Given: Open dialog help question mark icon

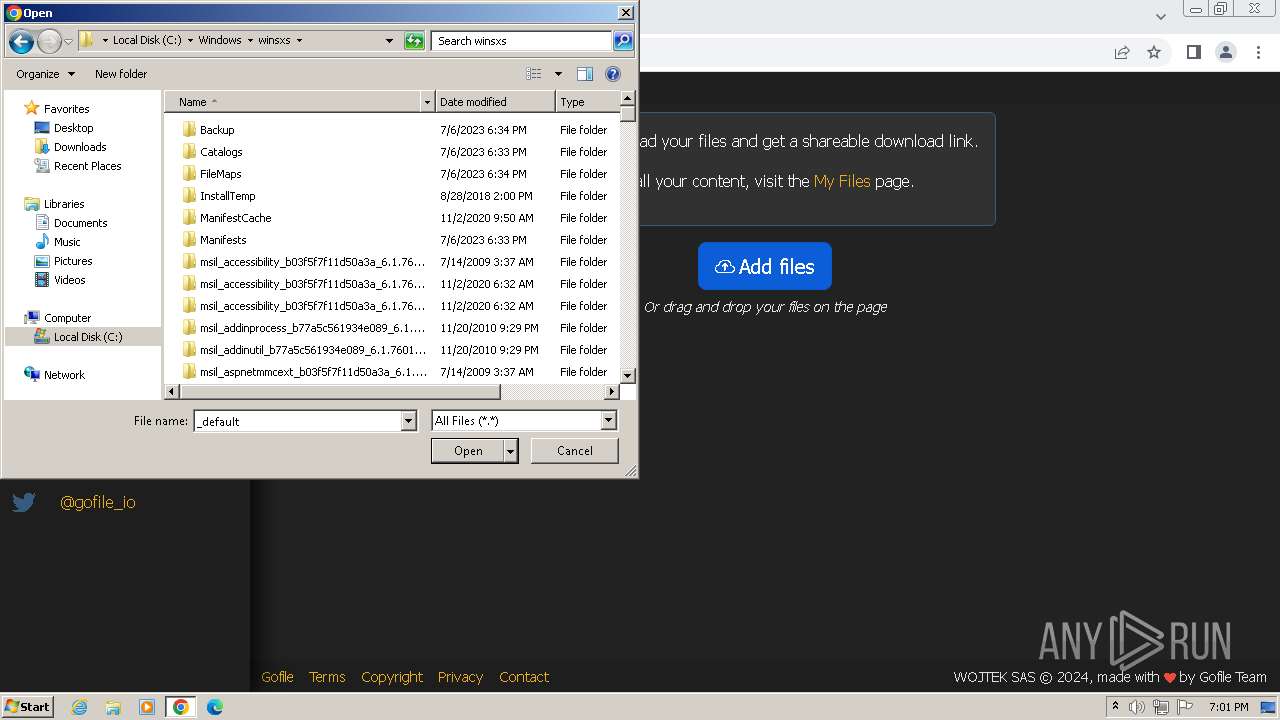Looking at the screenshot, I should click(x=613, y=74).
